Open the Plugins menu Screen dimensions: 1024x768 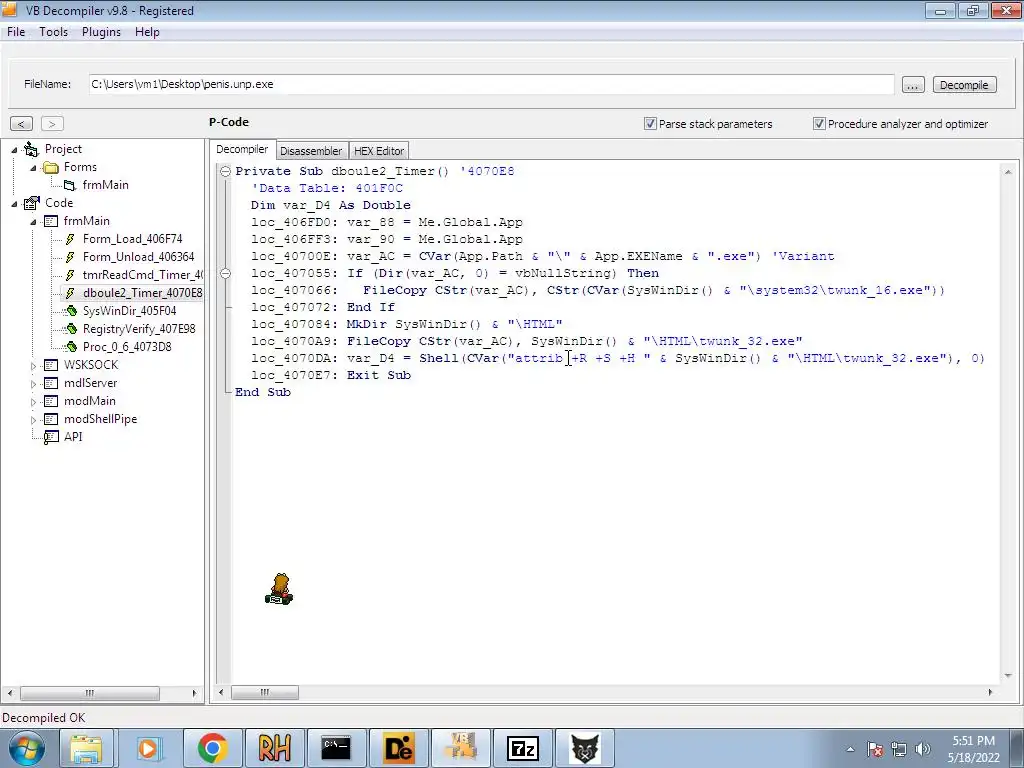(101, 32)
